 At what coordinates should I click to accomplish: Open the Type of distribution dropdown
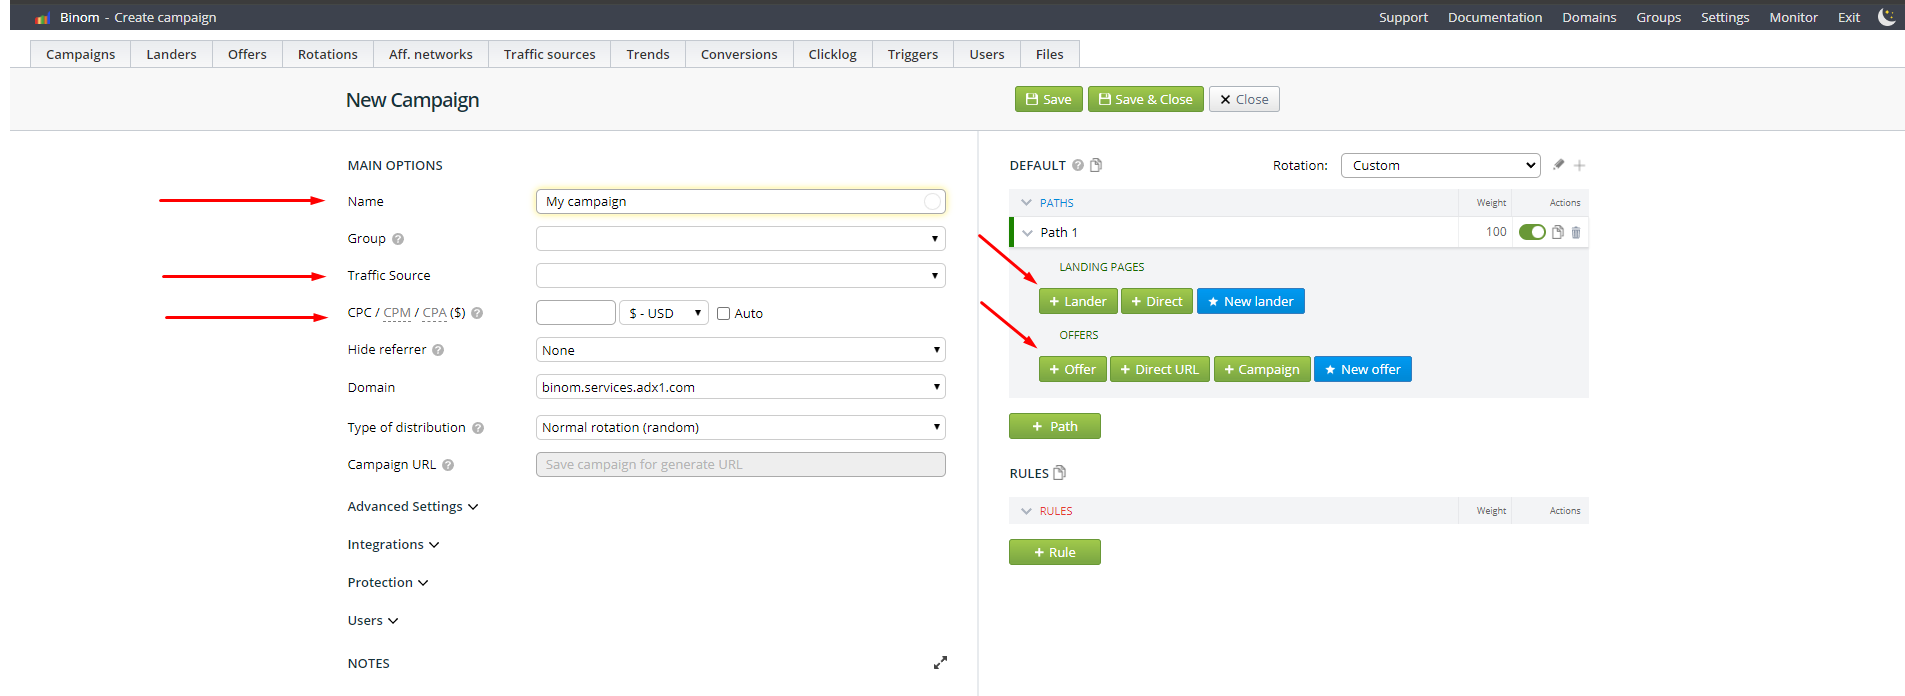[741, 427]
